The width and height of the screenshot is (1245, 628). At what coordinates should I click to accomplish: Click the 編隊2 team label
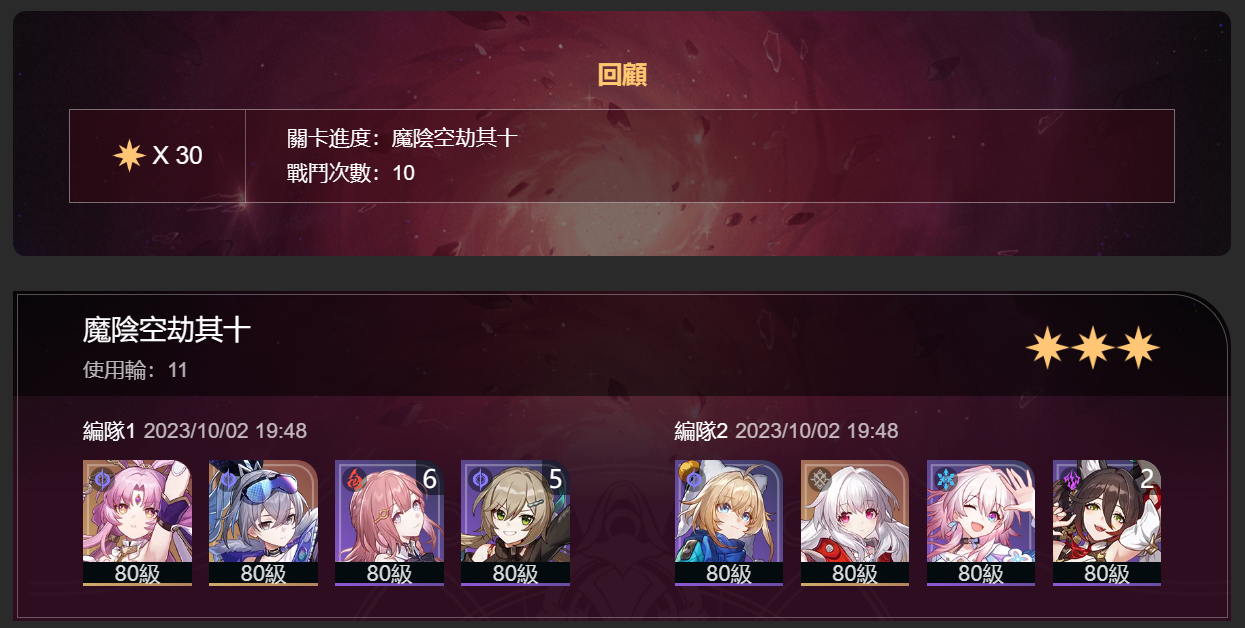tap(701, 431)
